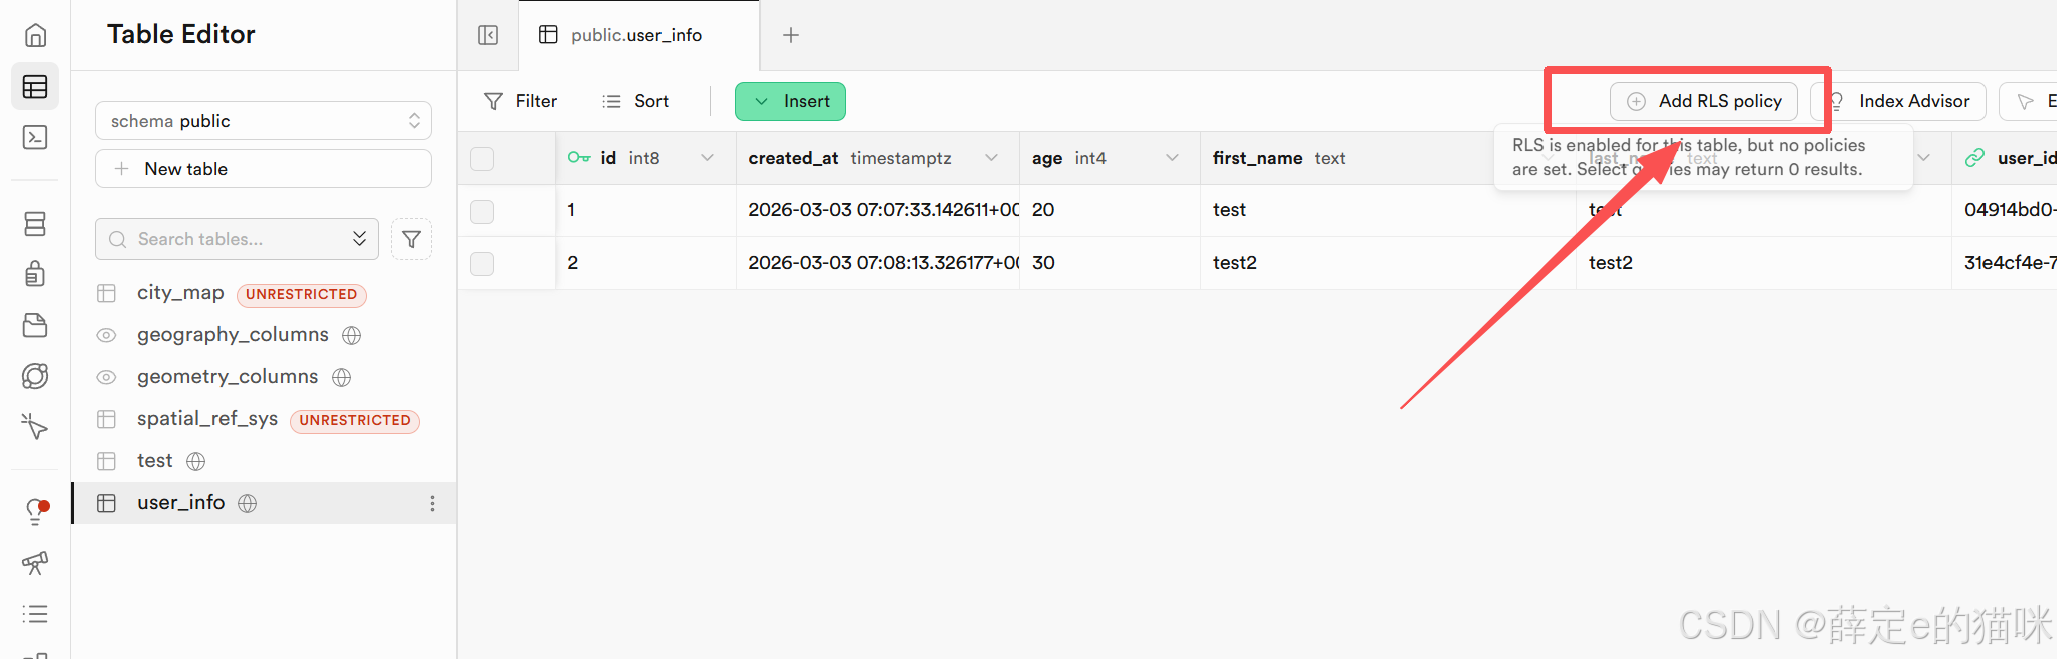Open the last_name column dropdown arrow
This screenshot has width=2057, height=659.
pos(1923,158)
